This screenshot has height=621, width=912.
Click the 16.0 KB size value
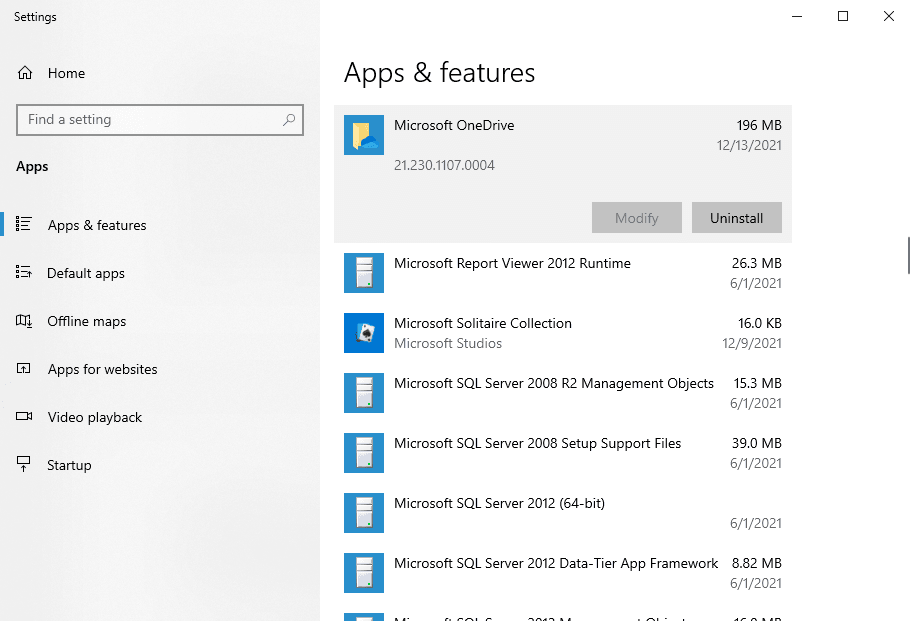(760, 323)
